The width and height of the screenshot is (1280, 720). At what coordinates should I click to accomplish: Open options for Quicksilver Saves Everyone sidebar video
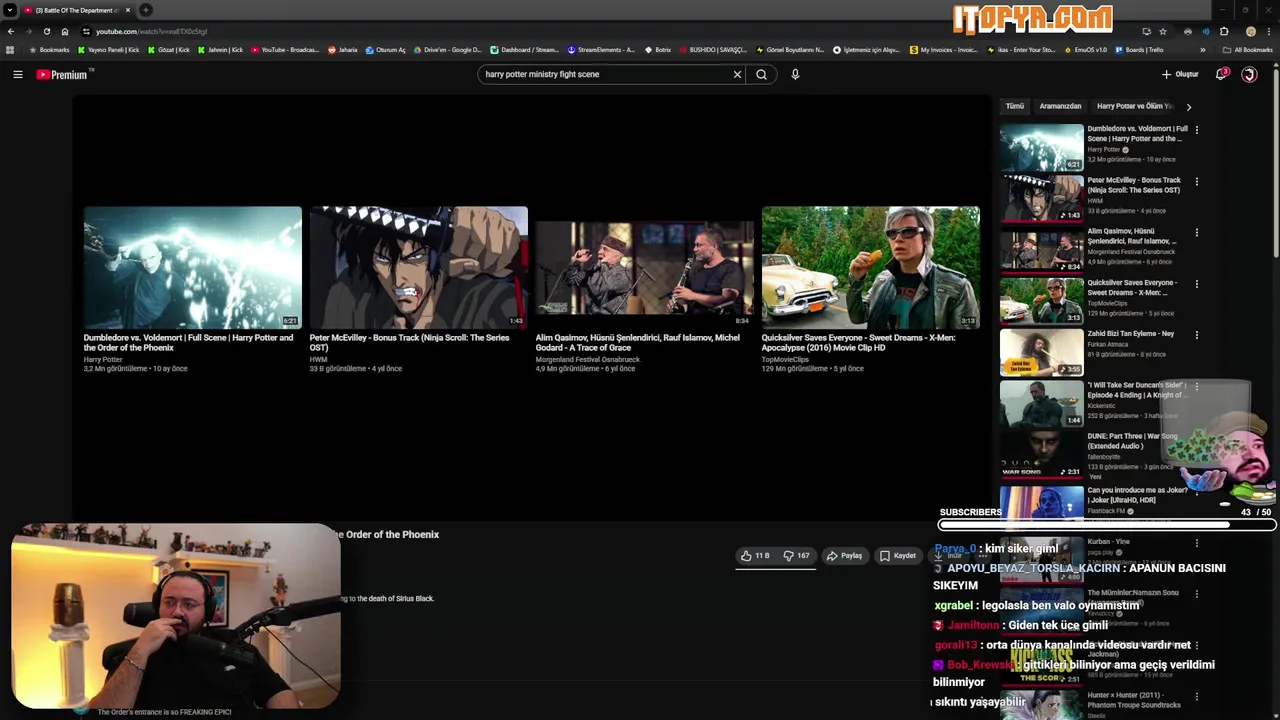pyautogui.click(x=1196, y=283)
